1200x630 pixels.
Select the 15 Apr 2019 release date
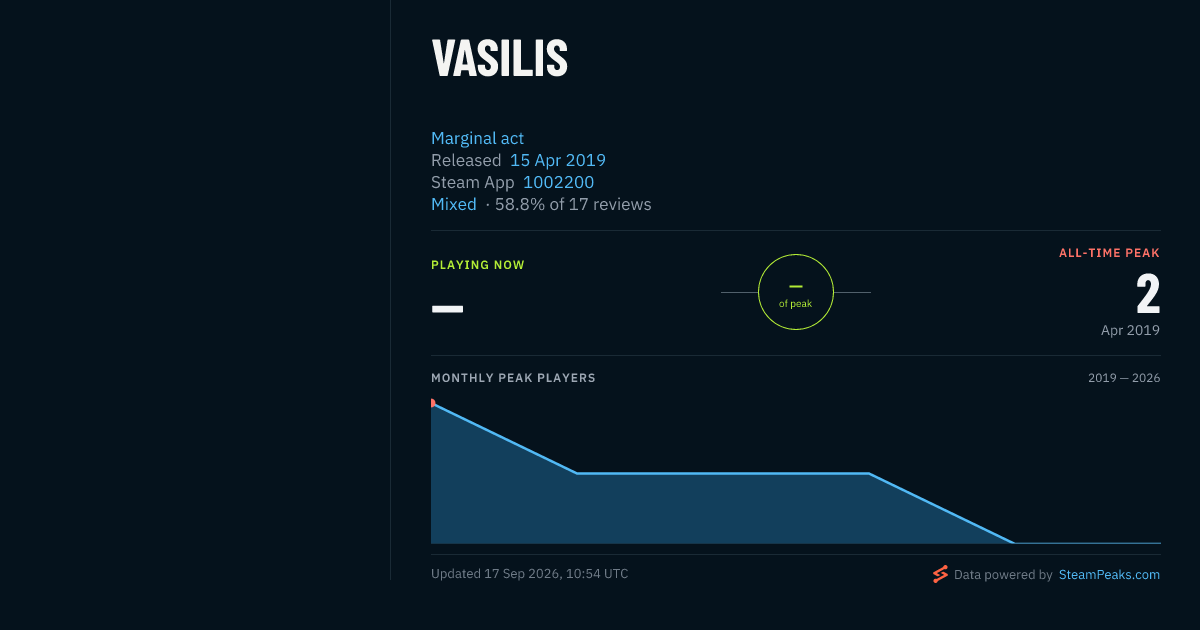point(558,160)
